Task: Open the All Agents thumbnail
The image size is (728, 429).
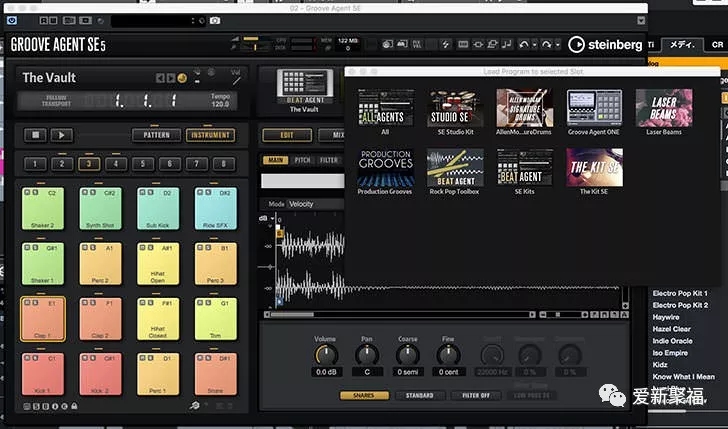Action: pos(385,108)
